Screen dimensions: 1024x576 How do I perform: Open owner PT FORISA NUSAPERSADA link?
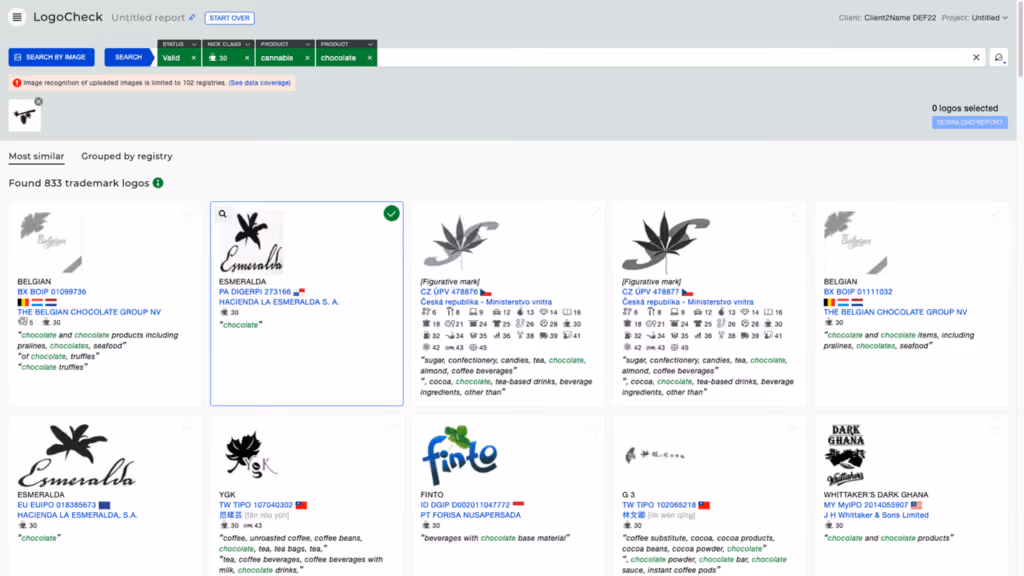(x=471, y=515)
